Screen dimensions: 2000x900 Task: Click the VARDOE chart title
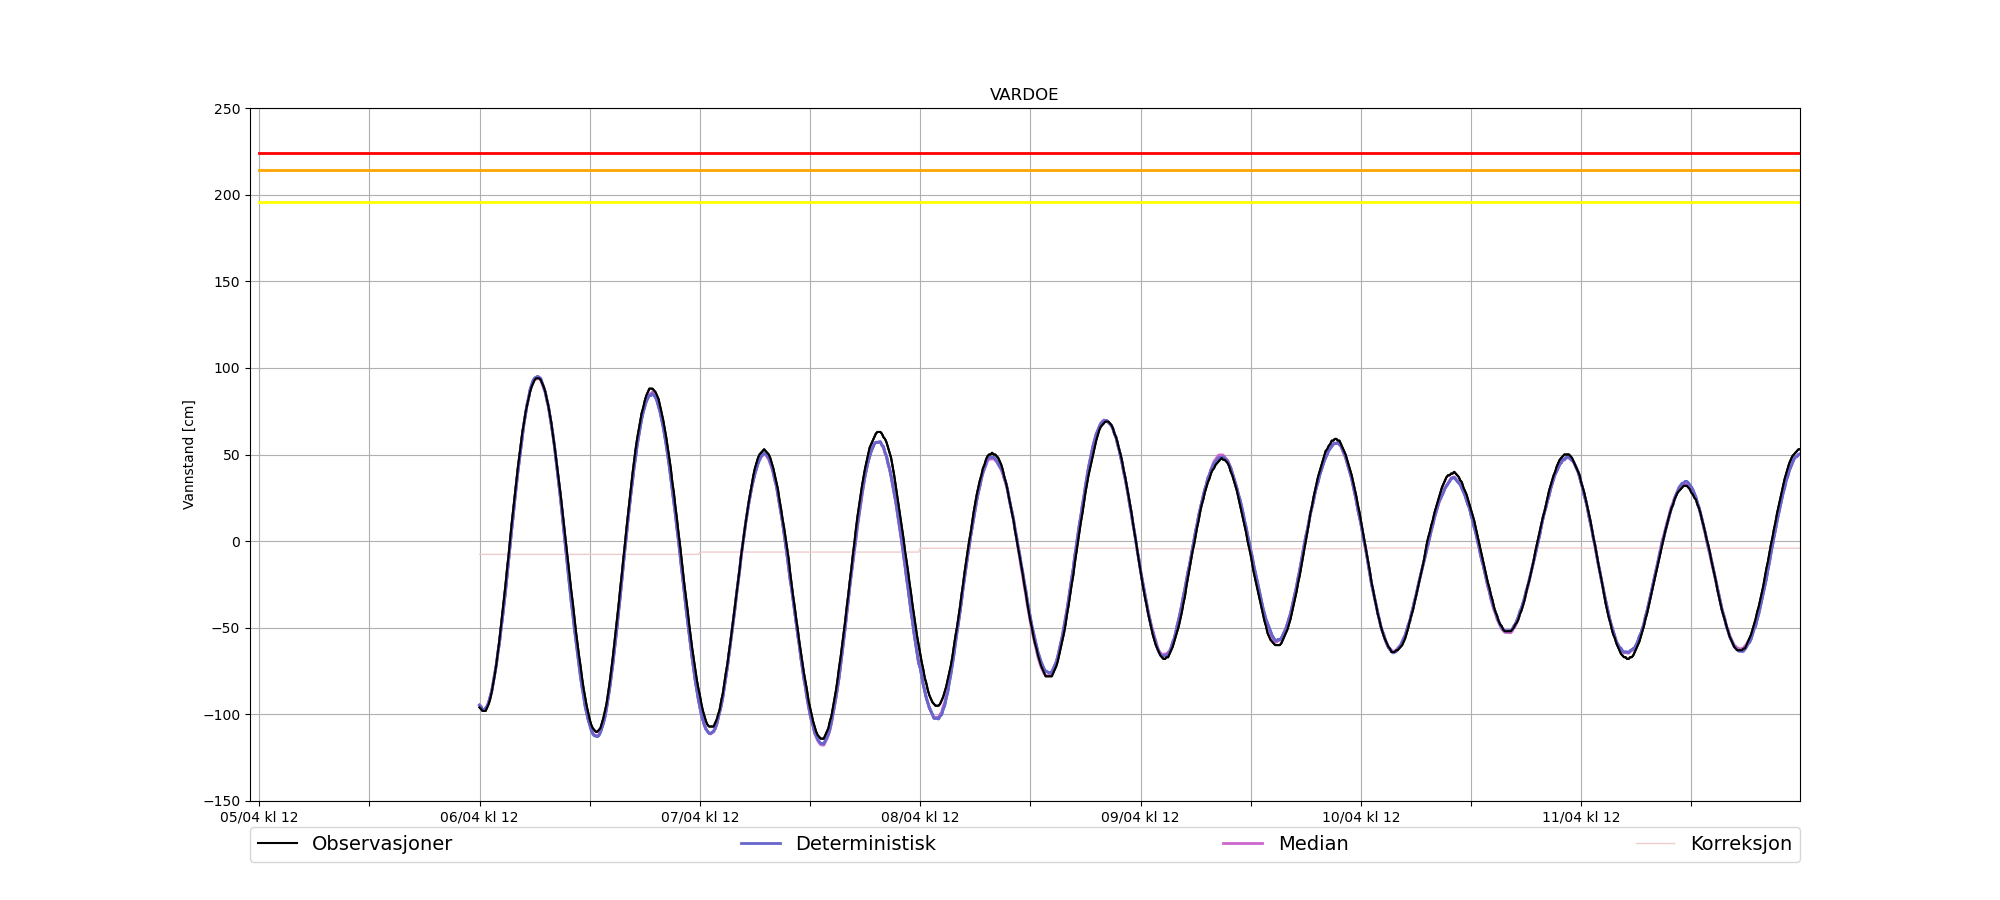pos(1024,95)
